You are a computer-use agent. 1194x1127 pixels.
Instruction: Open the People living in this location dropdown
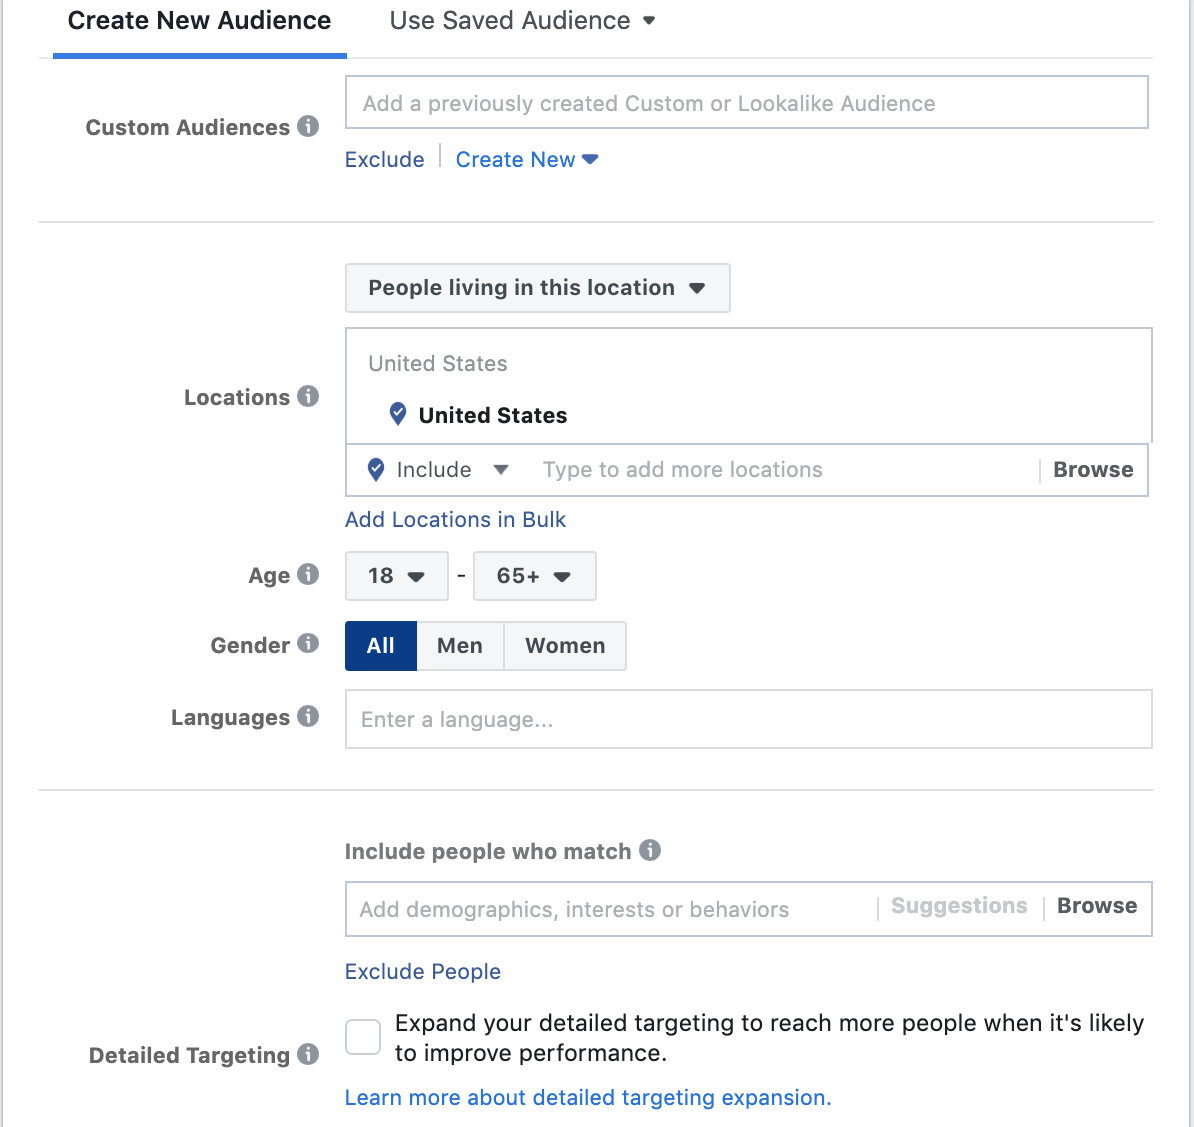click(537, 287)
